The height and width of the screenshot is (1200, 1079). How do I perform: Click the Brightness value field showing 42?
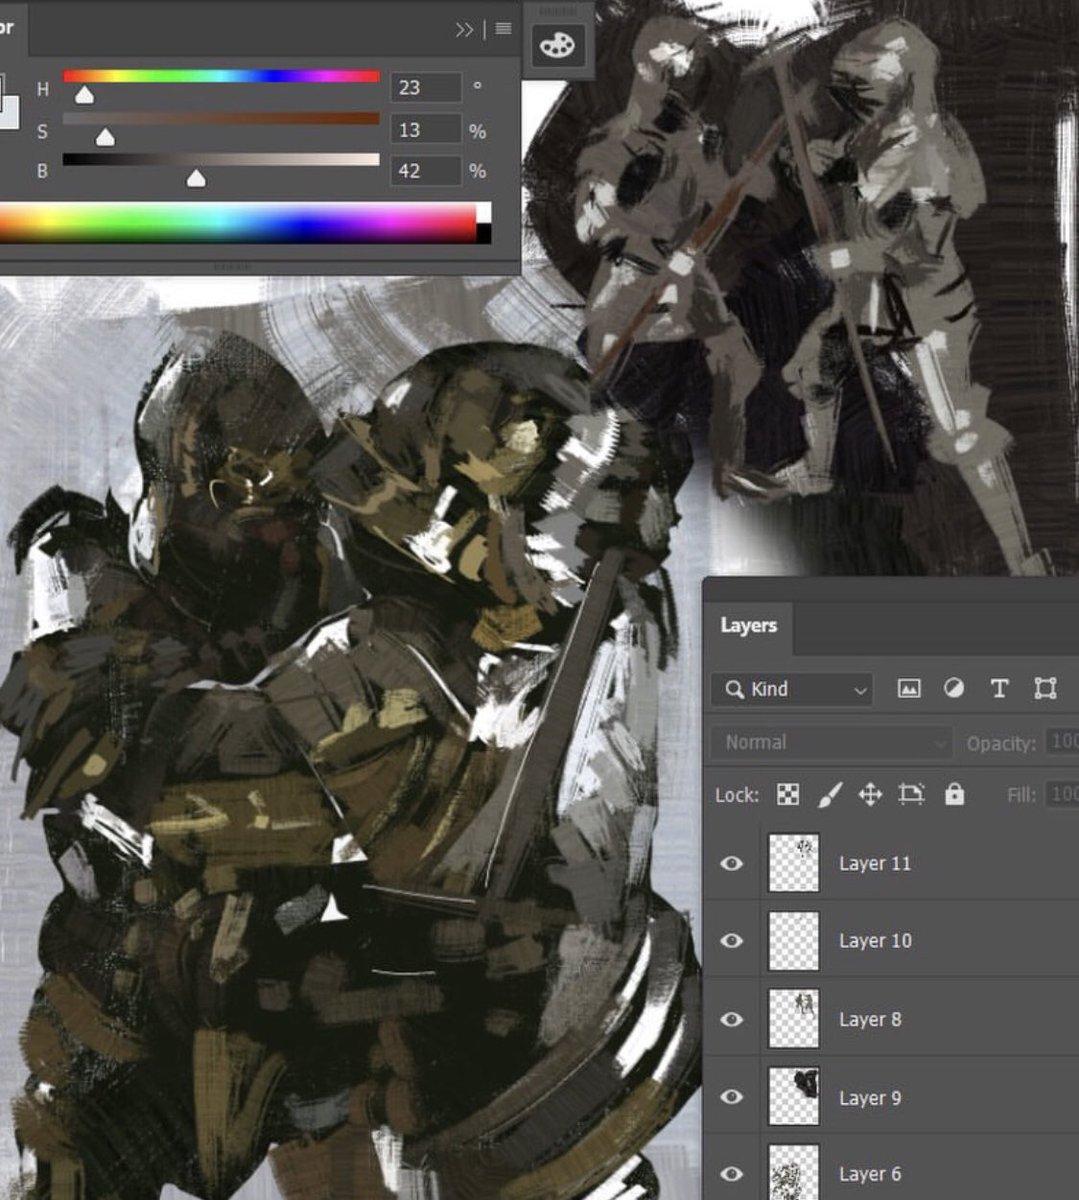pyautogui.click(x=425, y=171)
